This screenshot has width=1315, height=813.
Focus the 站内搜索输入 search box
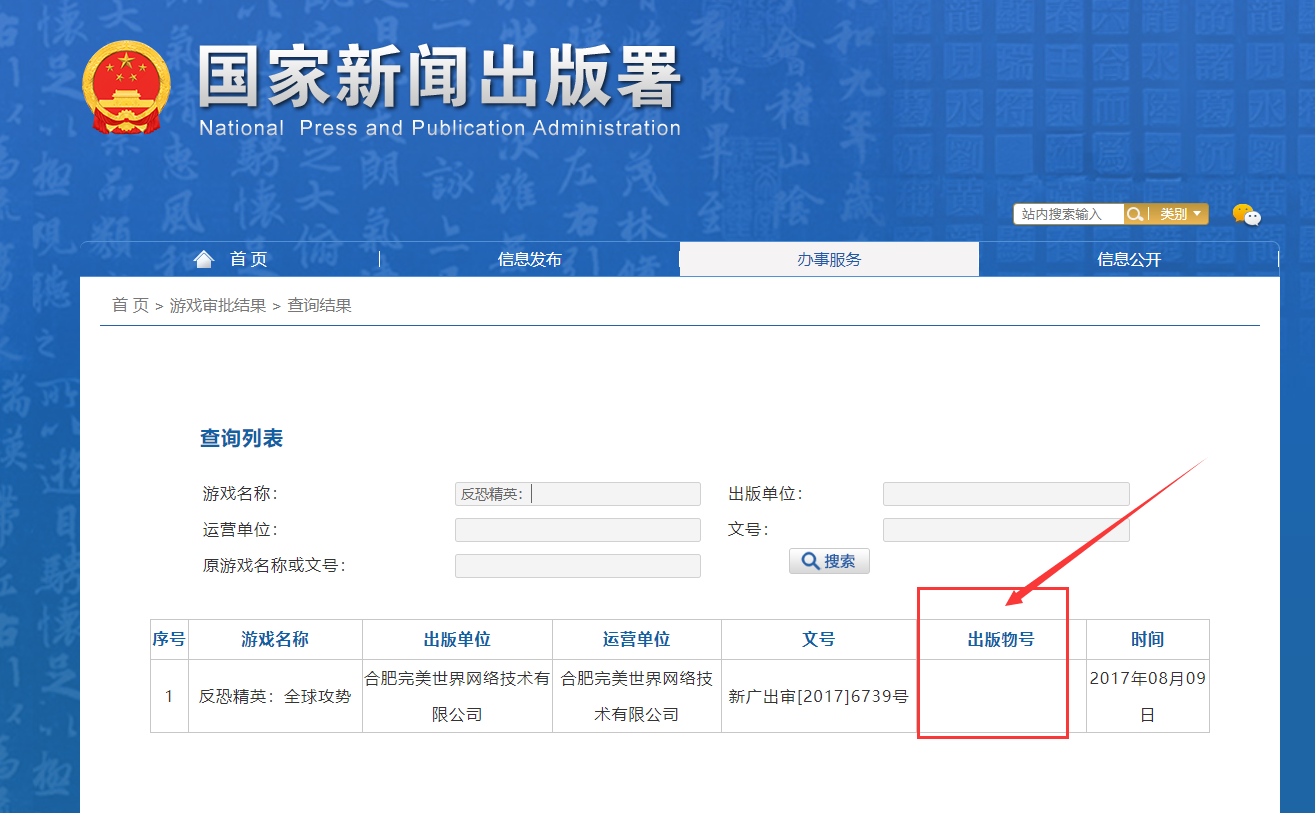(x=1068, y=214)
